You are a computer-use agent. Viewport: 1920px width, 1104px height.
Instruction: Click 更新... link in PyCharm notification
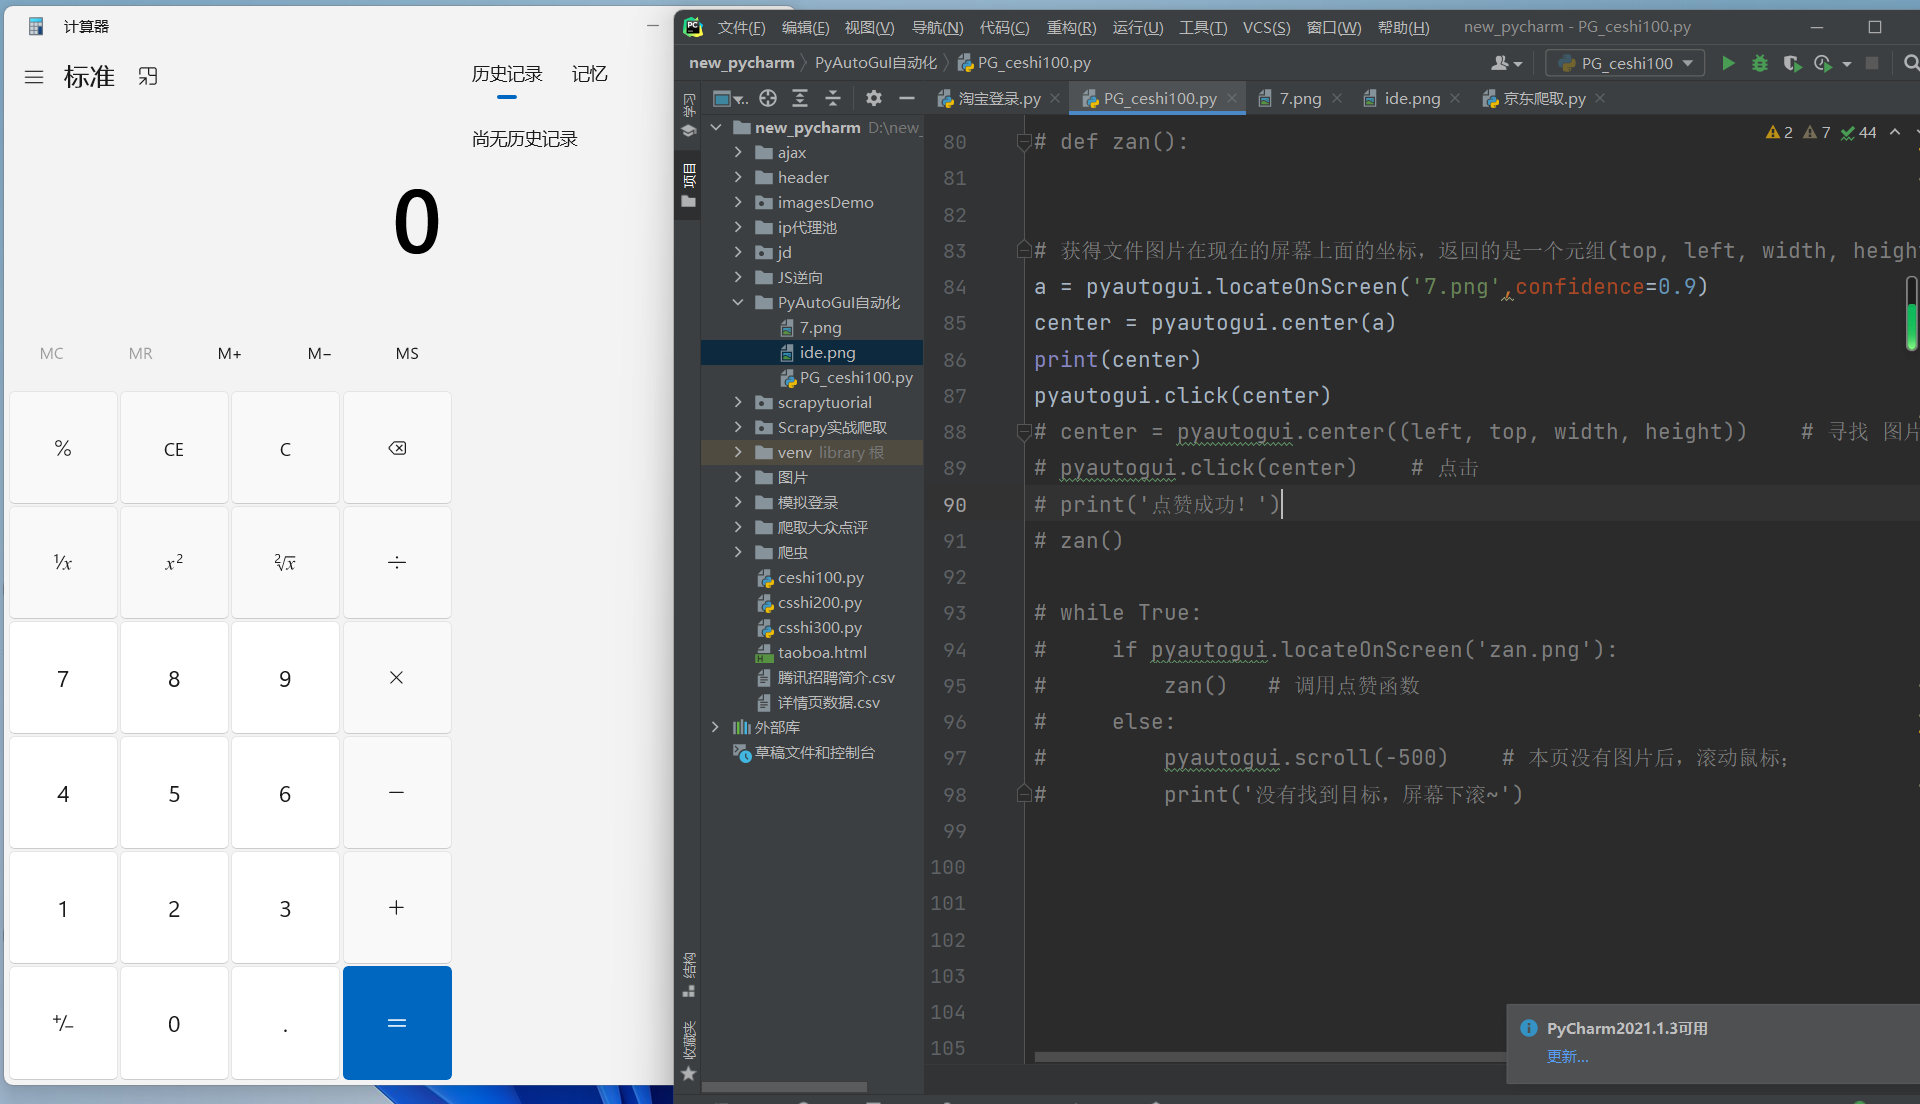pyautogui.click(x=1567, y=1057)
